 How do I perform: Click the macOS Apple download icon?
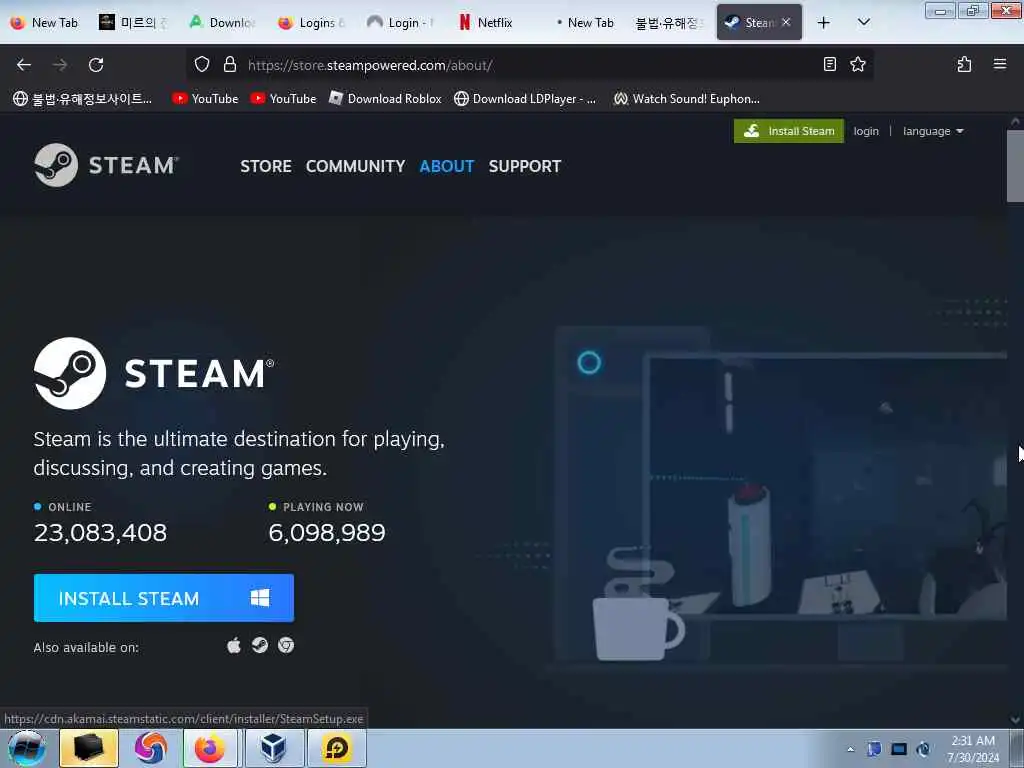pos(234,646)
